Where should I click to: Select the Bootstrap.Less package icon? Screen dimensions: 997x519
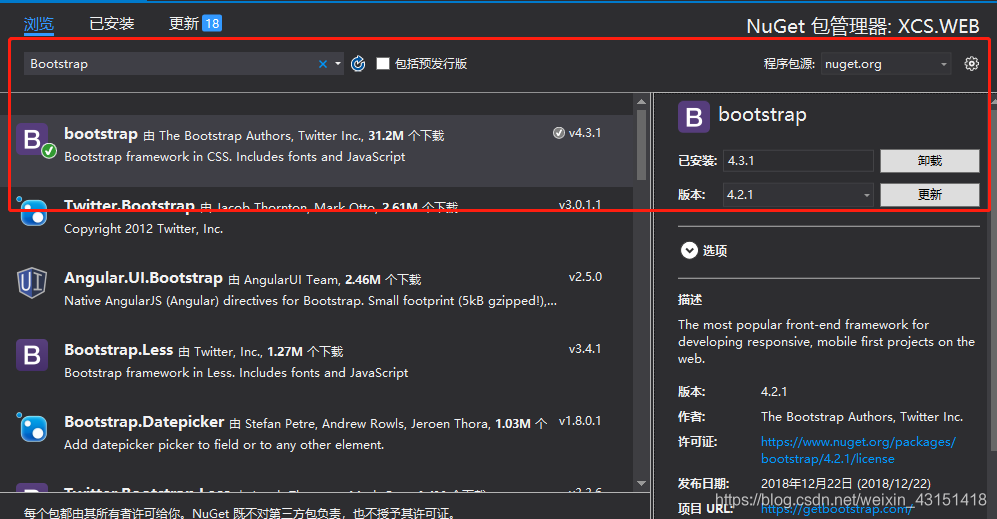tap(32, 355)
